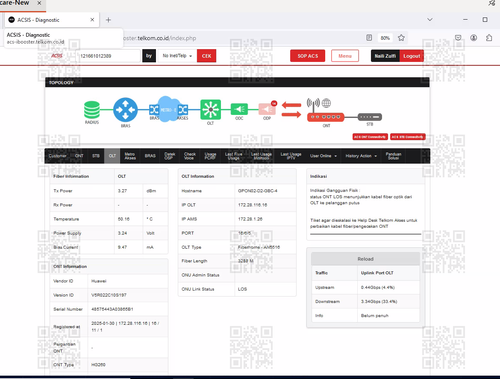
Task: Open the Usage PCRF tab
Action: tap(210, 156)
